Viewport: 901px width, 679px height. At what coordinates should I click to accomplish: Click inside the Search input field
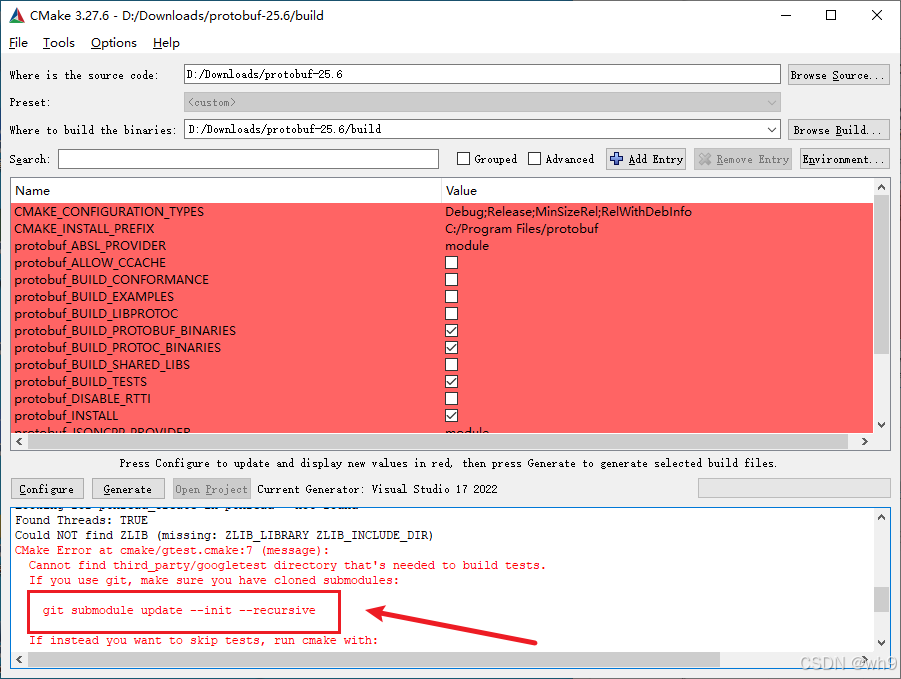coord(250,158)
